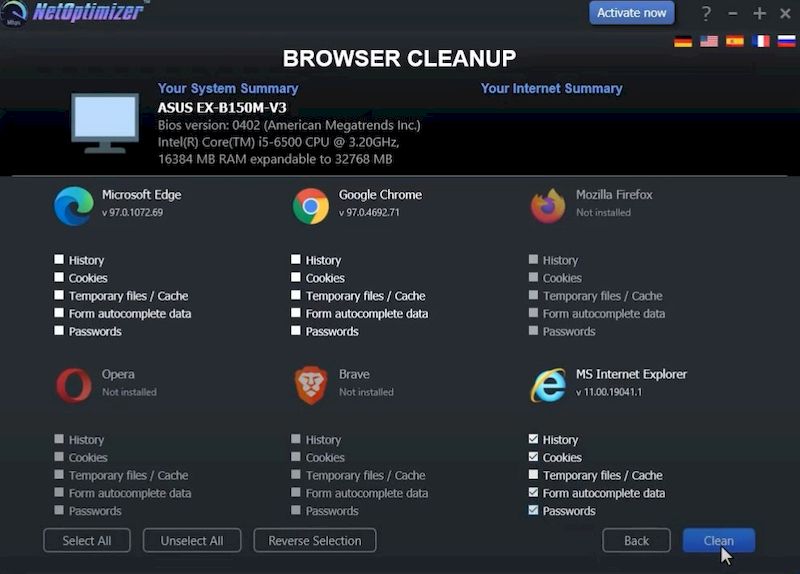This screenshot has height=574, width=800.
Task: Enable History checkbox under Microsoft Edge
Action: (59, 260)
